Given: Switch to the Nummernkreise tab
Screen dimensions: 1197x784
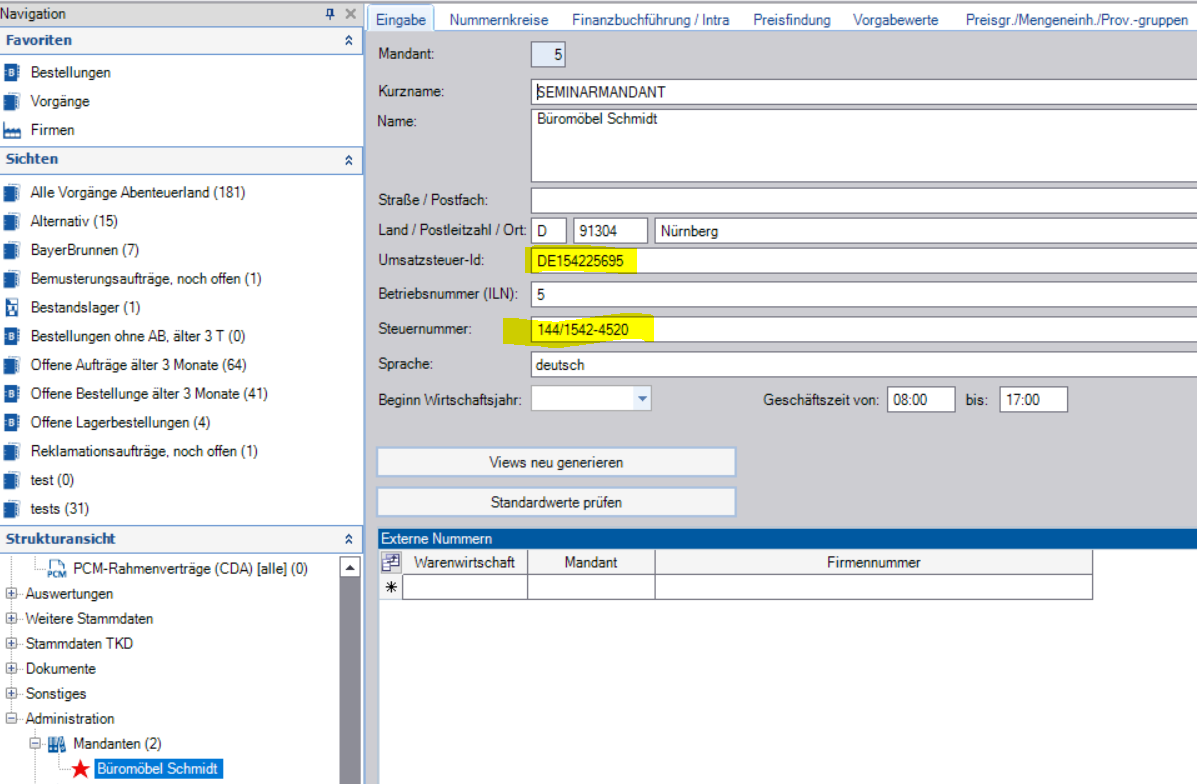Looking at the screenshot, I should 498,19.
